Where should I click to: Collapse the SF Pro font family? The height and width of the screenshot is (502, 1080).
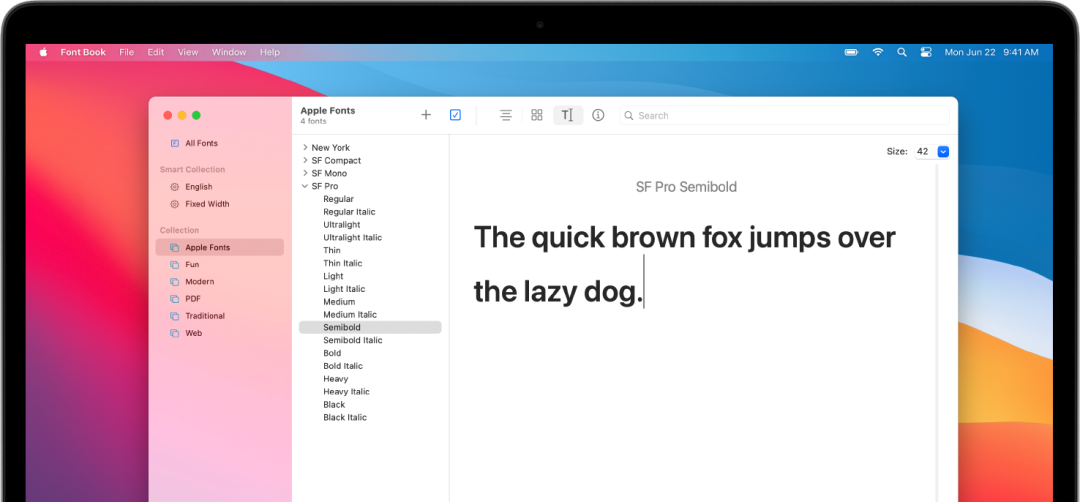(305, 186)
